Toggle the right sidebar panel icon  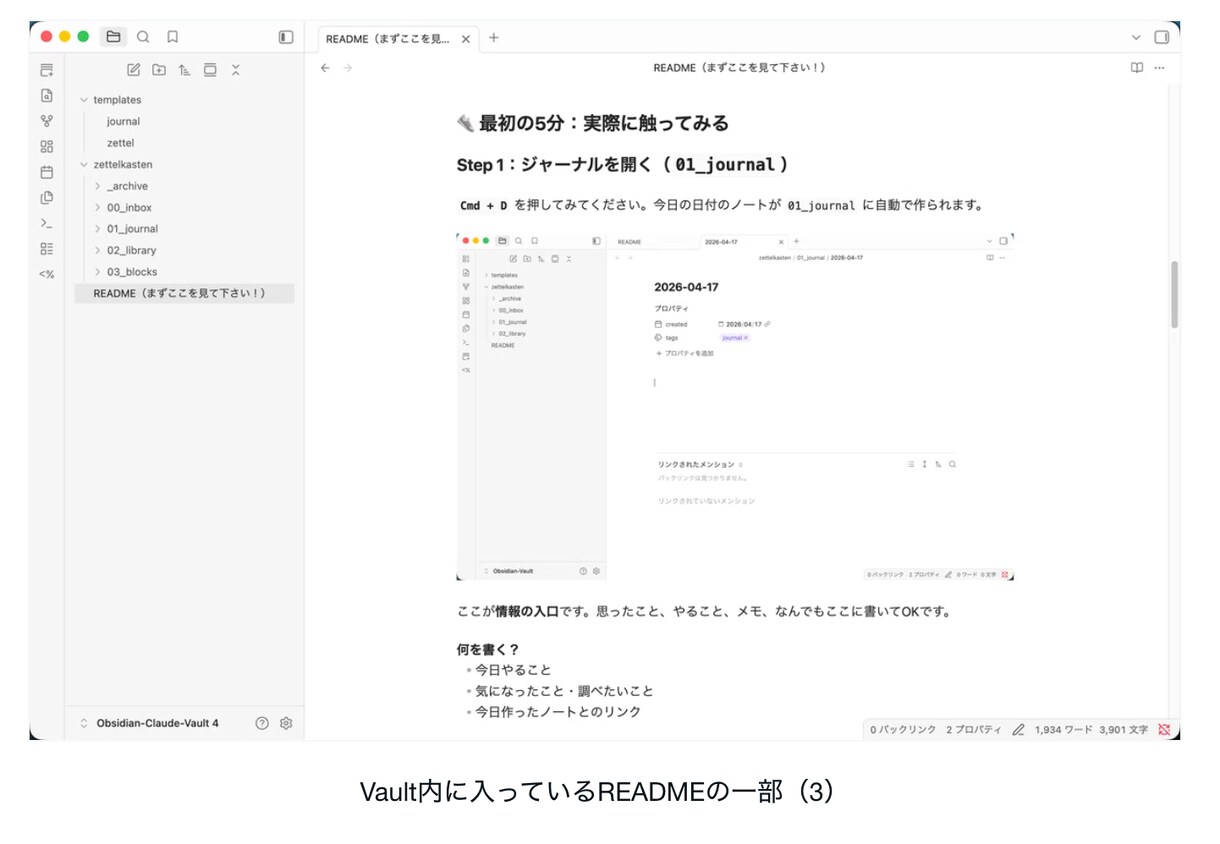coord(1161,37)
